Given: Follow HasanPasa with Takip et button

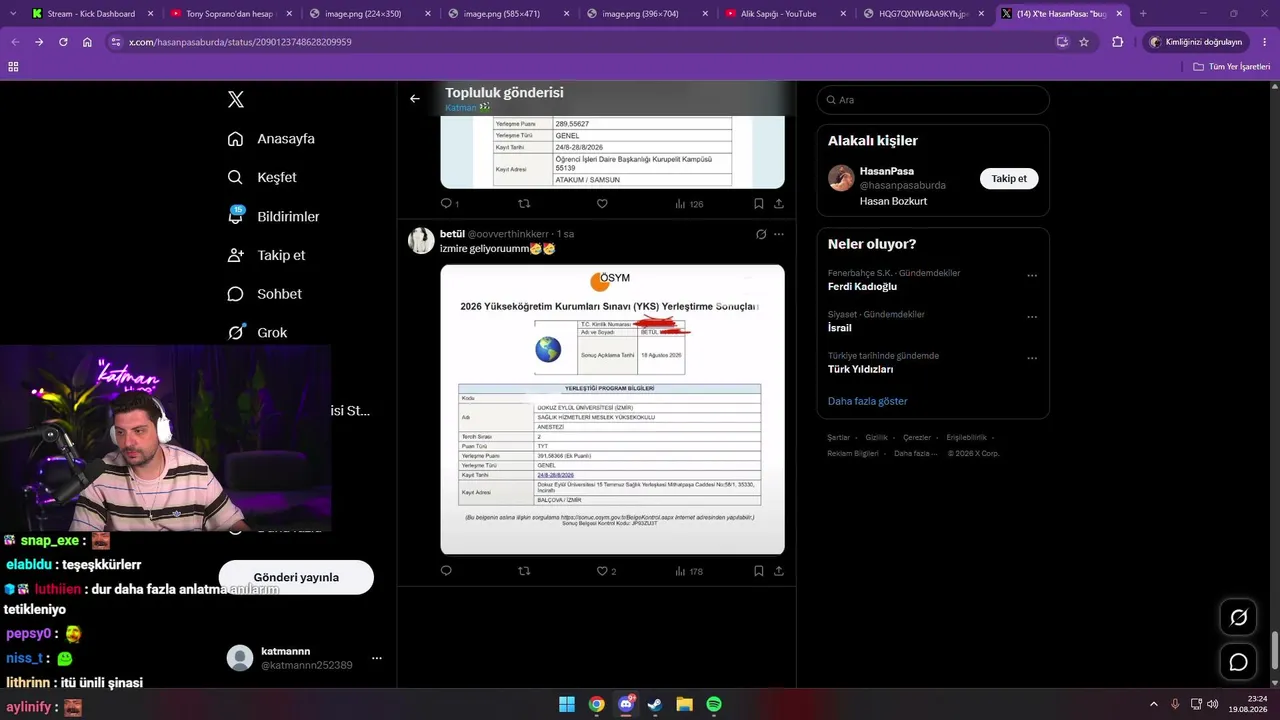Looking at the screenshot, I should (x=1009, y=178).
